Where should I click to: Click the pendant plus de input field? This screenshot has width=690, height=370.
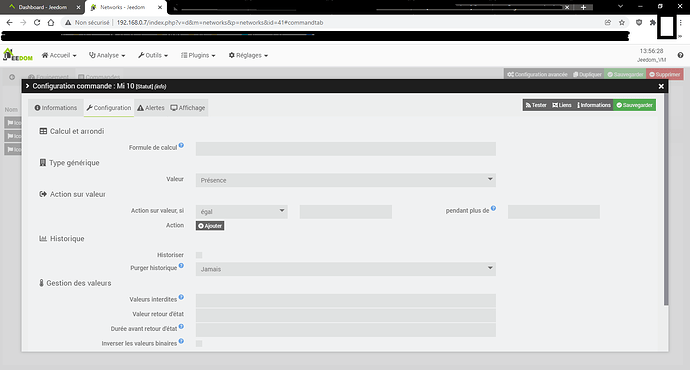coord(554,212)
